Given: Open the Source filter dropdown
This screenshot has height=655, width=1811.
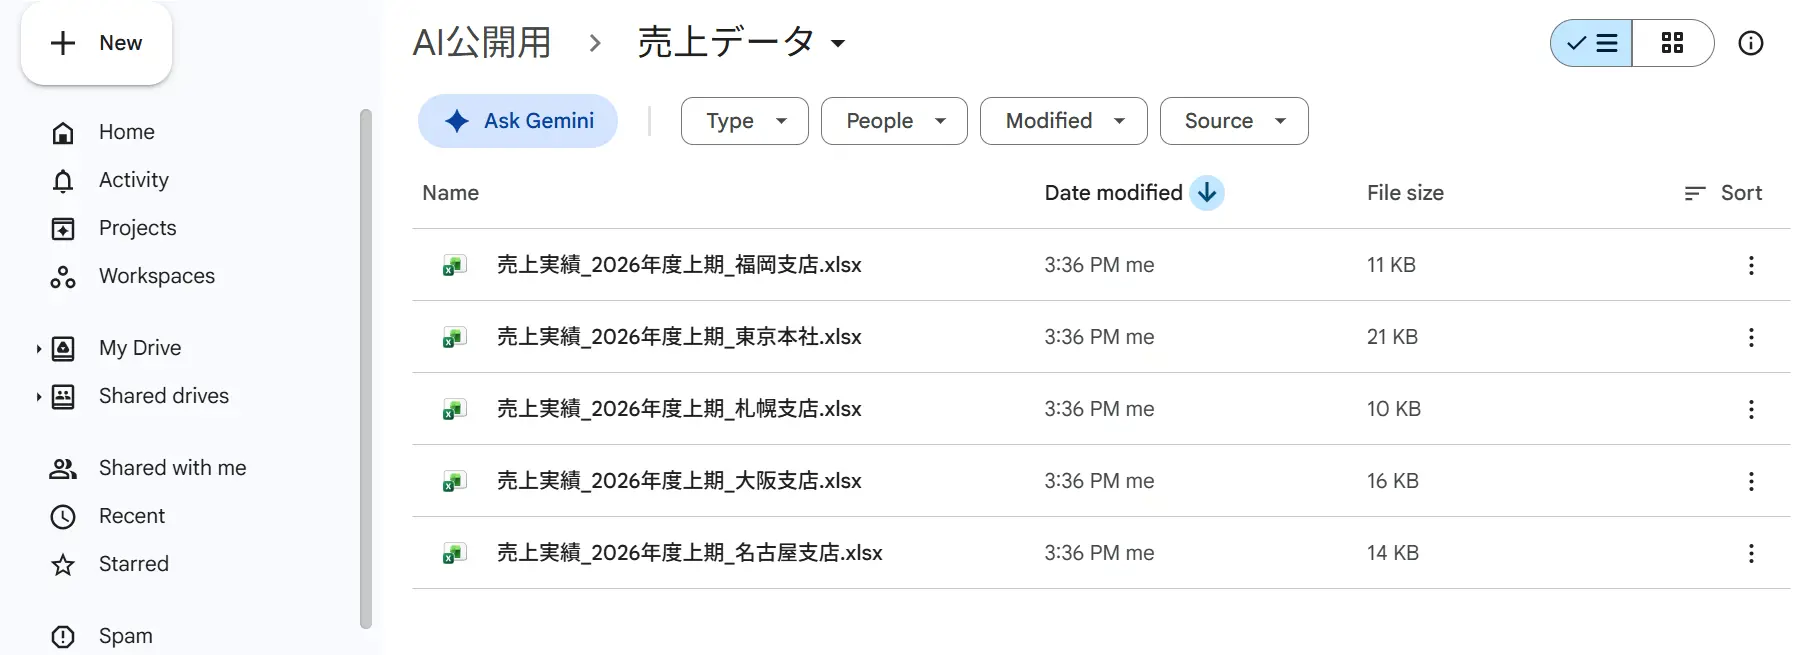Looking at the screenshot, I should tap(1234, 121).
